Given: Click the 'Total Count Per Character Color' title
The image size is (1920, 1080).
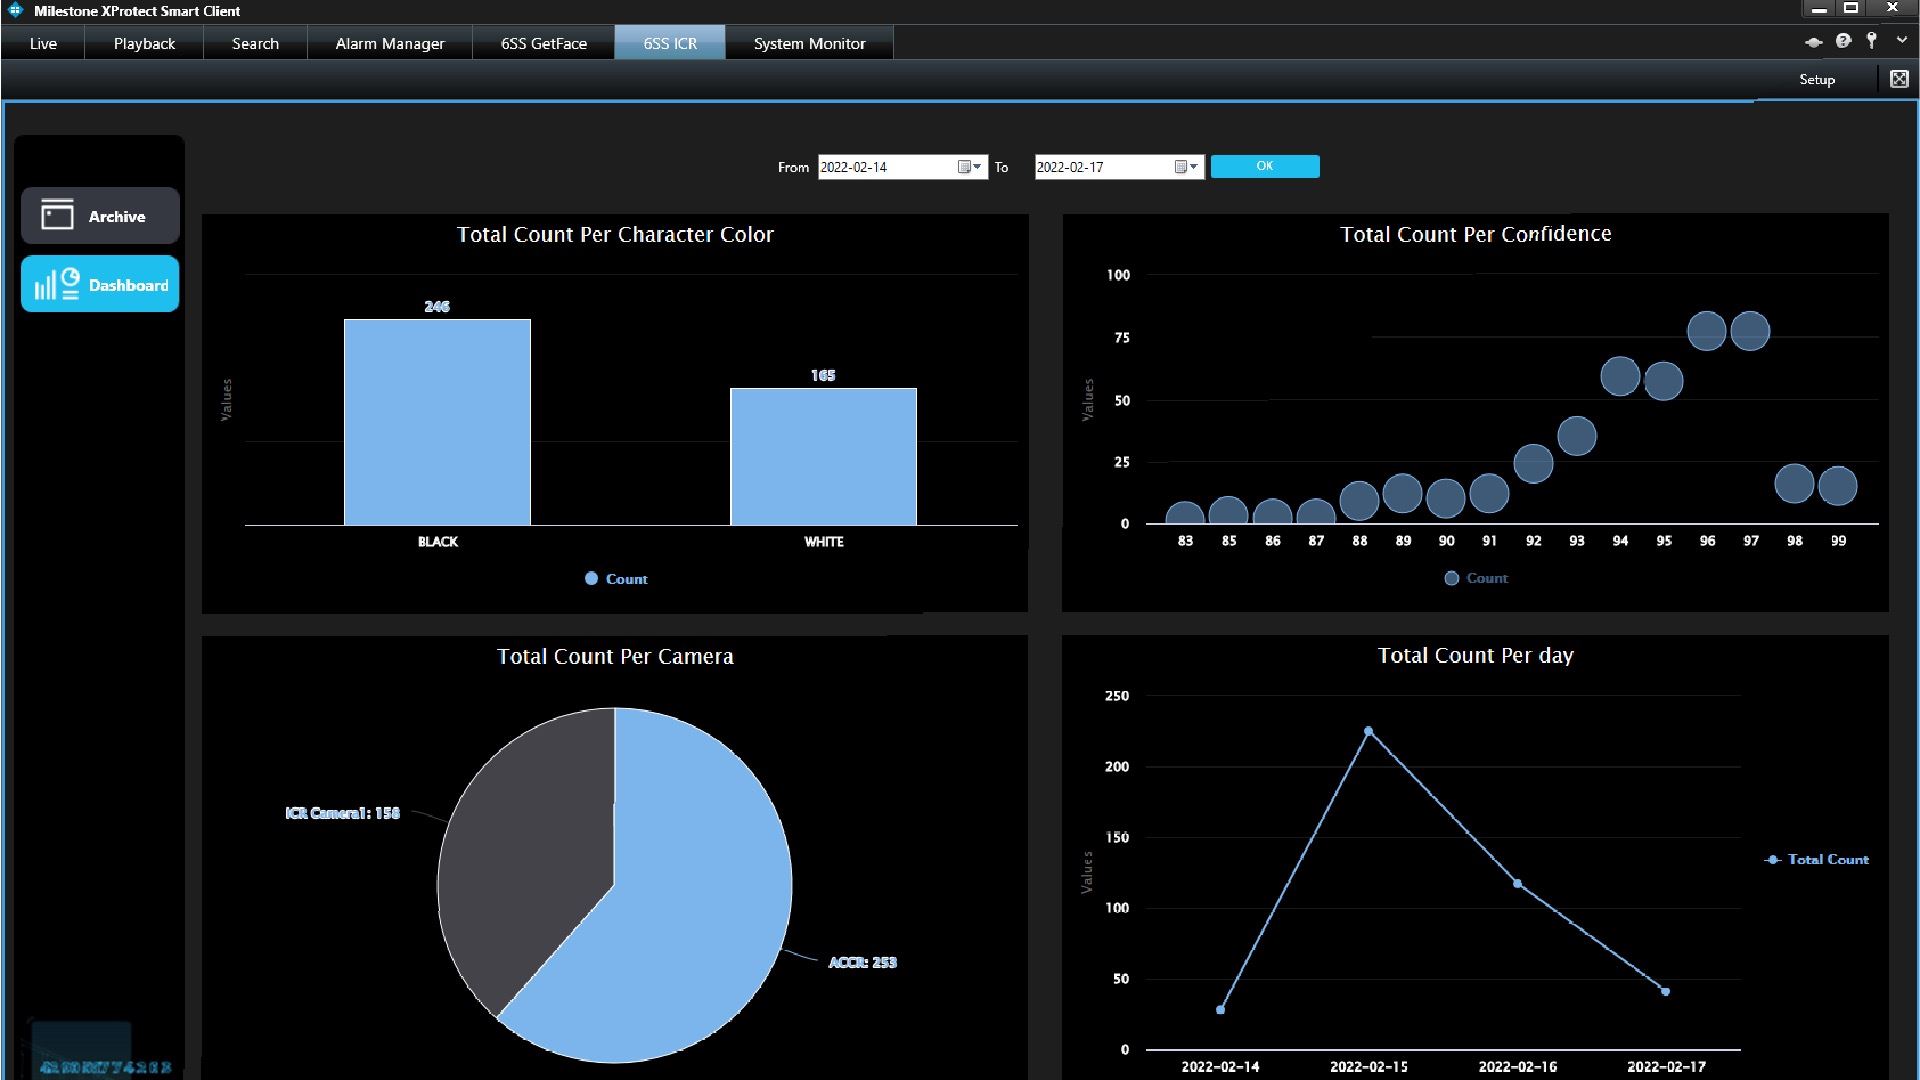Looking at the screenshot, I should tap(615, 234).
